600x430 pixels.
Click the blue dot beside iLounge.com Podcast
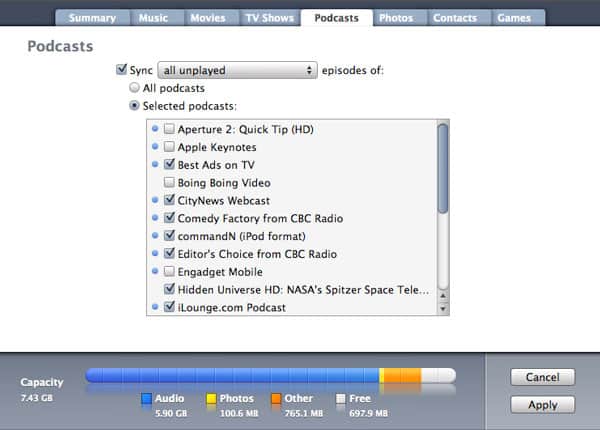[155, 307]
